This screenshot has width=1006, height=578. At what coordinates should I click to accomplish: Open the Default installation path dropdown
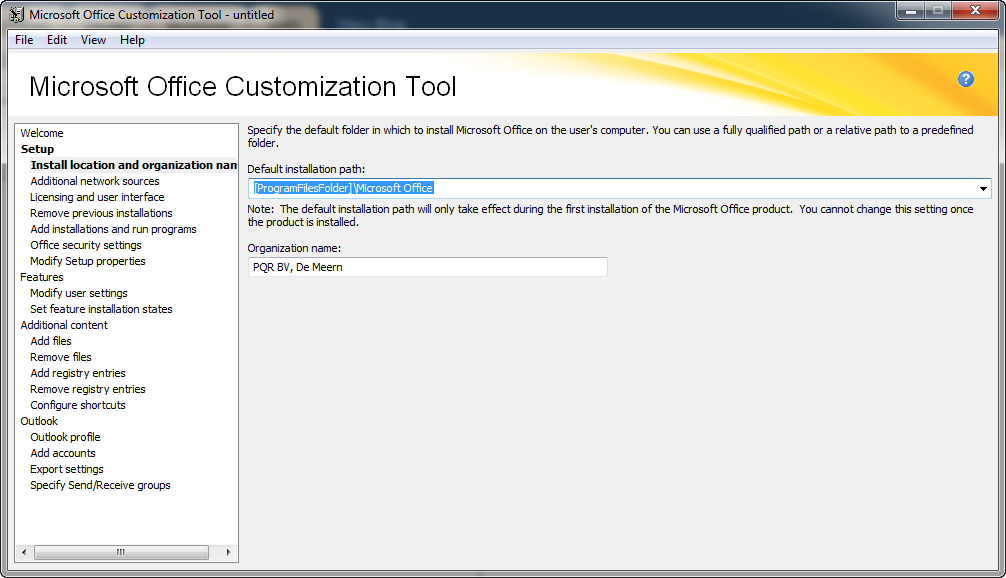pyautogui.click(x=983, y=187)
